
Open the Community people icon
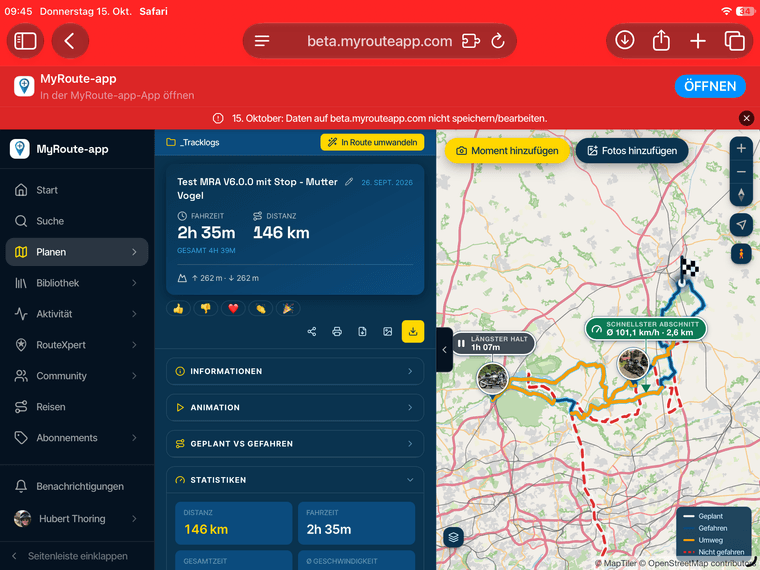[x=21, y=376]
